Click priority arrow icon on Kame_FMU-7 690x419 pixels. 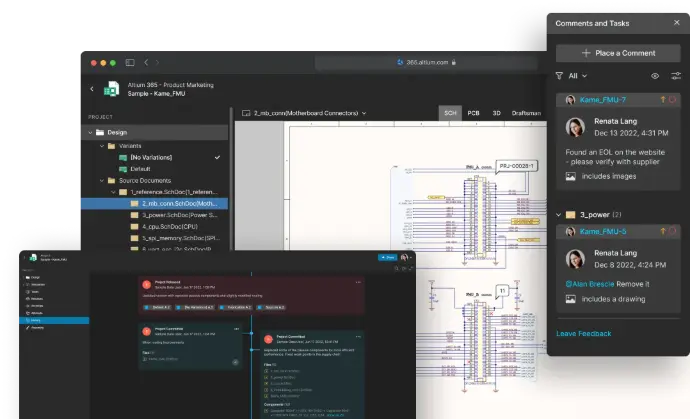pyautogui.click(x=663, y=100)
